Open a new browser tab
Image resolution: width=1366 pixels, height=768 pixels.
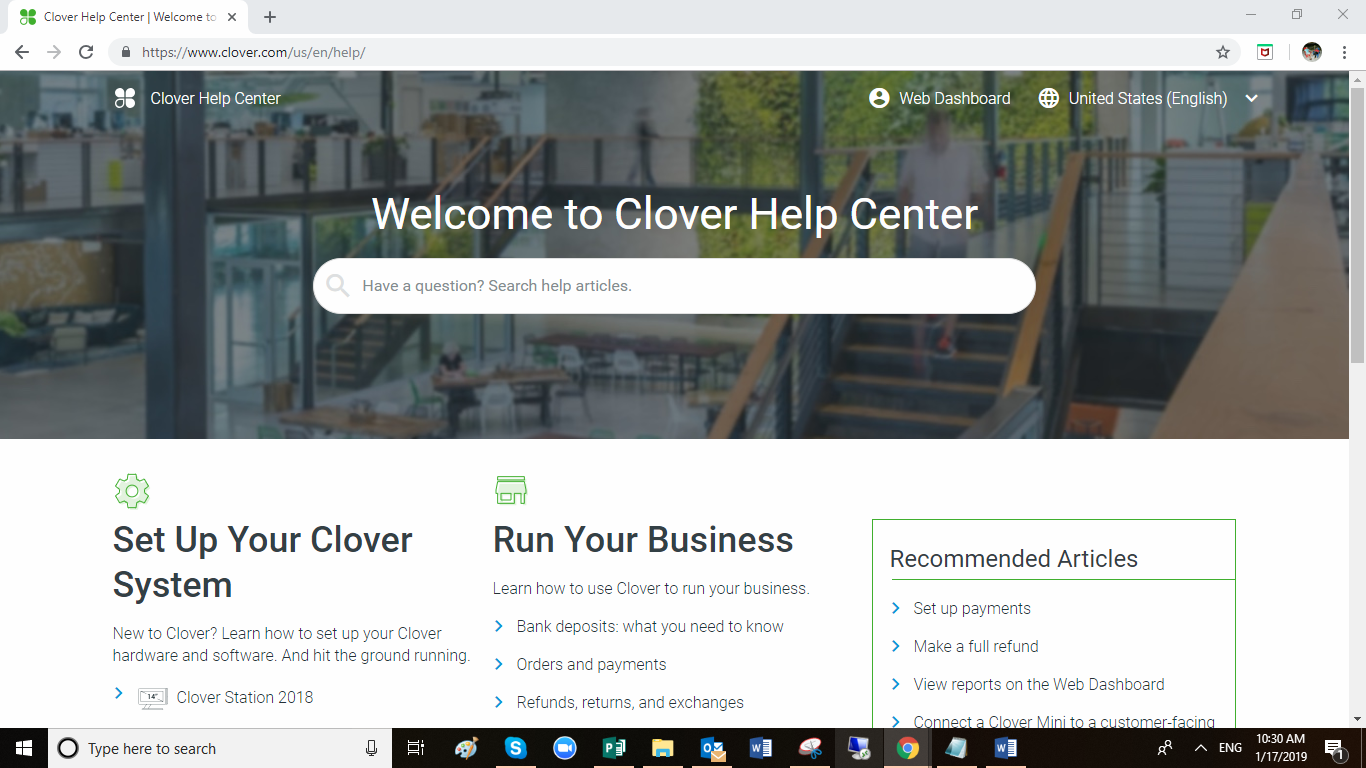pos(270,17)
